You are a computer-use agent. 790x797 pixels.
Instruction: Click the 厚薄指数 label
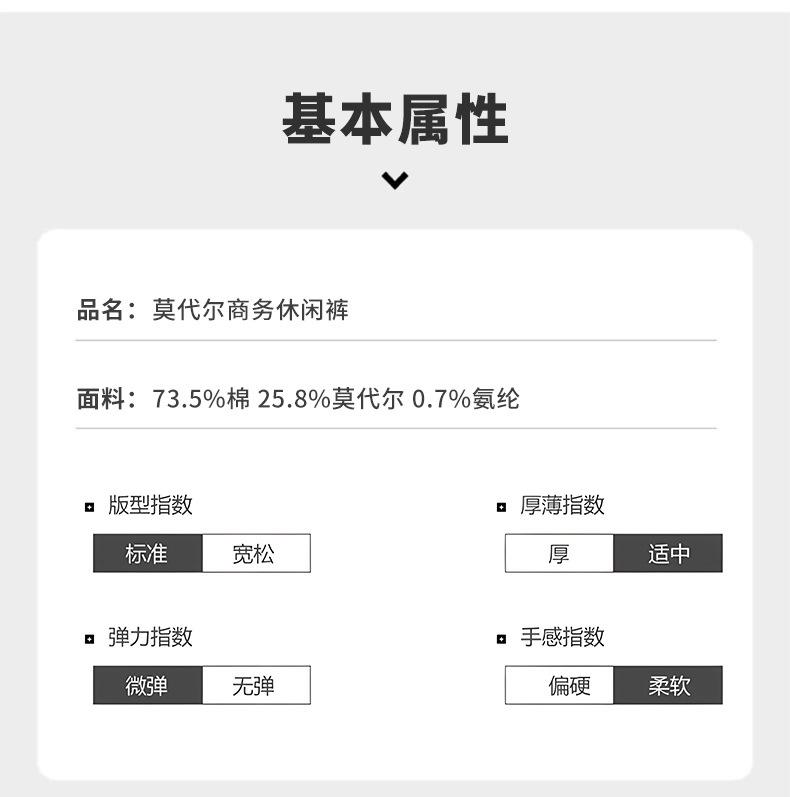pos(562,506)
